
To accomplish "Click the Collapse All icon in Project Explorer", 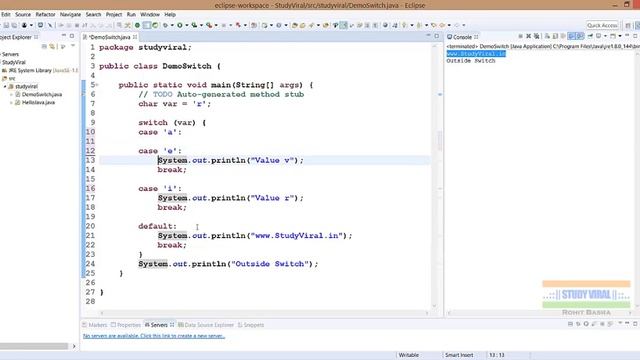I will pyautogui.click(x=44, y=46).
